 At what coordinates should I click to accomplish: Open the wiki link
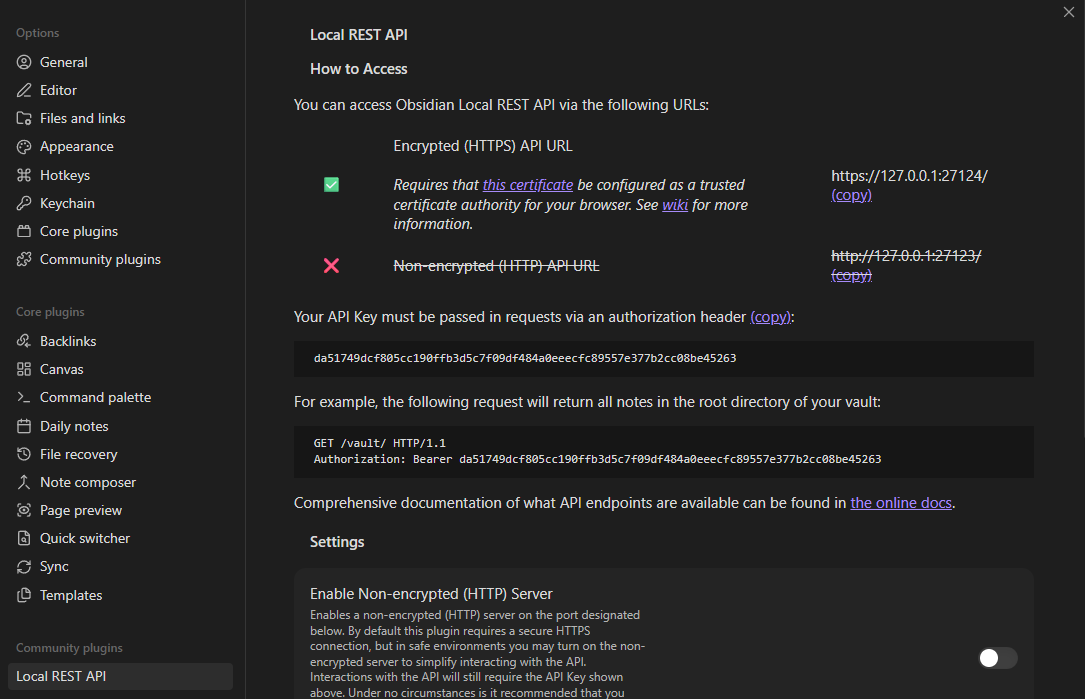(x=675, y=205)
